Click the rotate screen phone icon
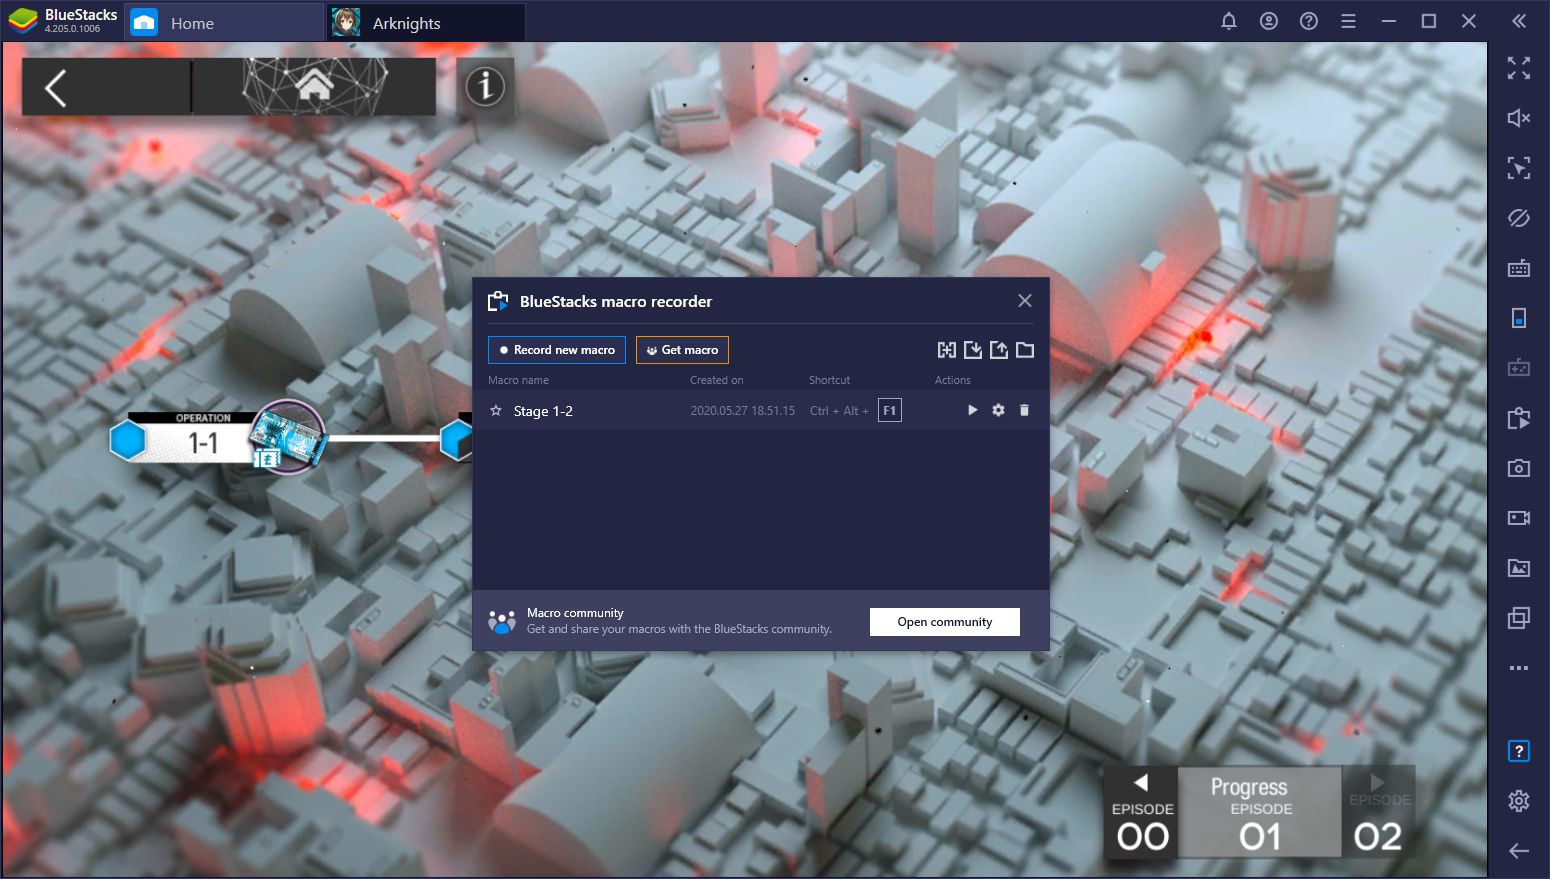1550x879 pixels. click(x=1519, y=318)
